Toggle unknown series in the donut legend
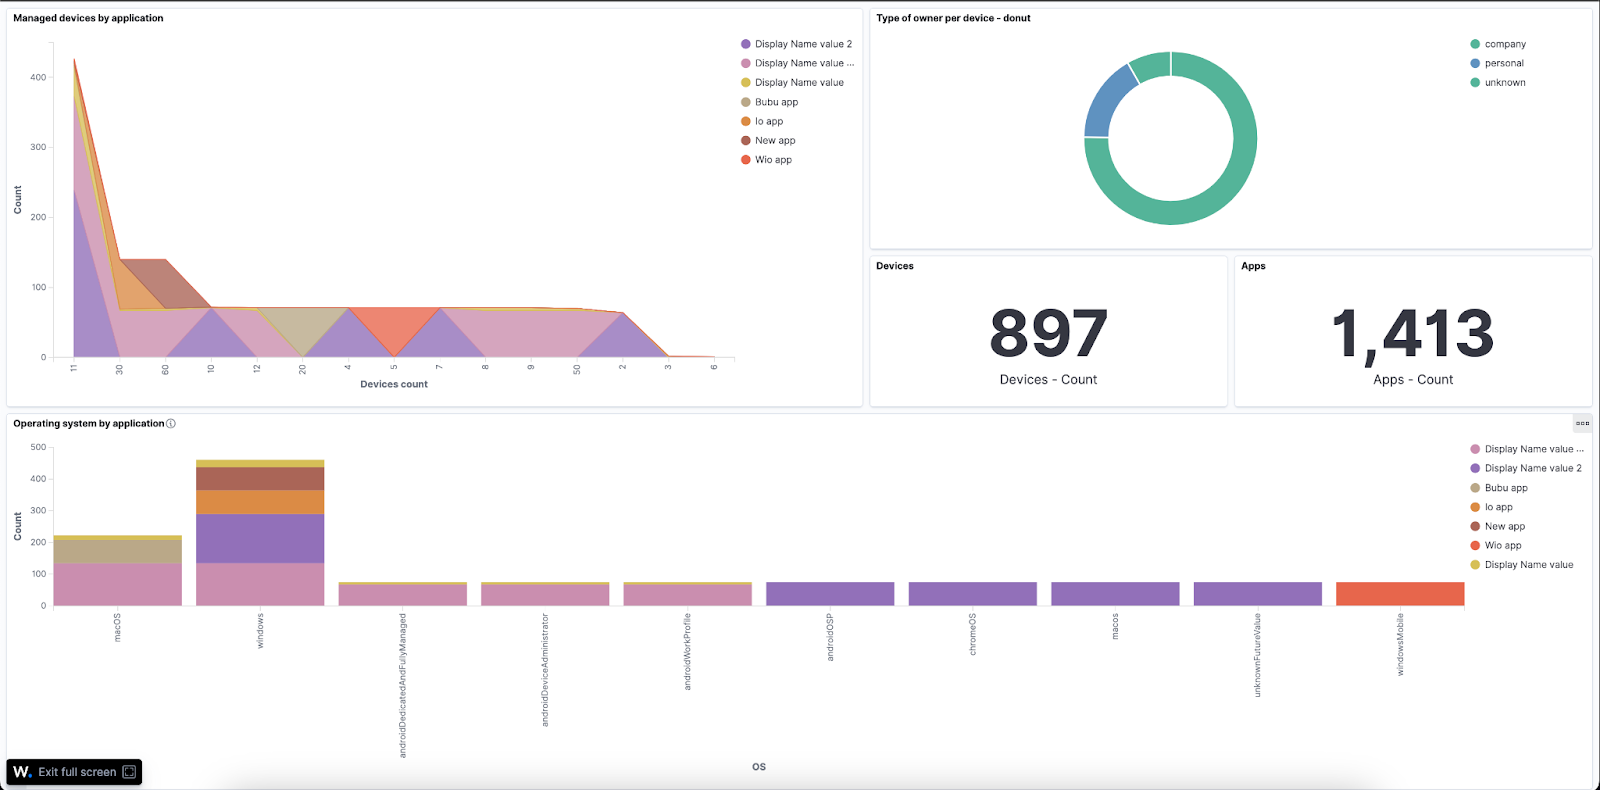 point(1505,83)
